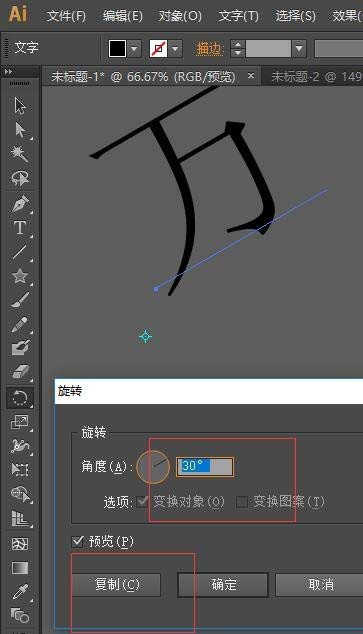Click the angle input field showing 30°
Screen dimensions: 363x634
(x=205, y=467)
